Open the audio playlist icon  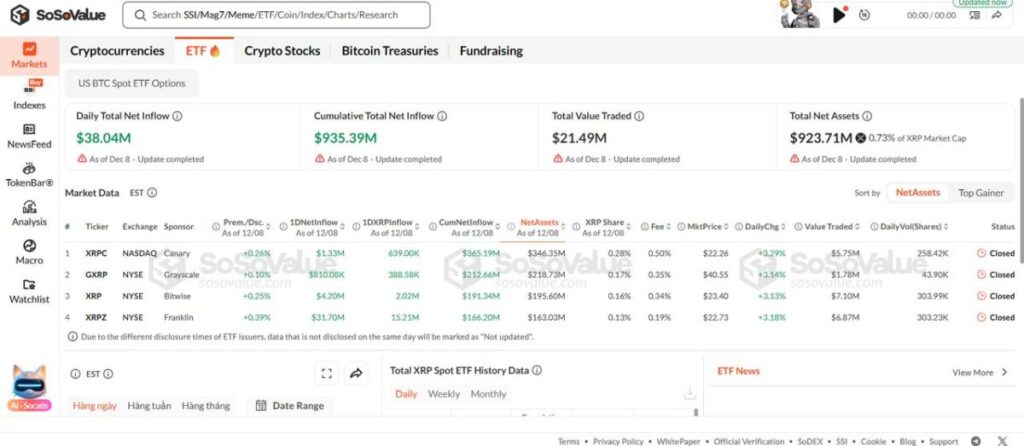click(x=974, y=15)
